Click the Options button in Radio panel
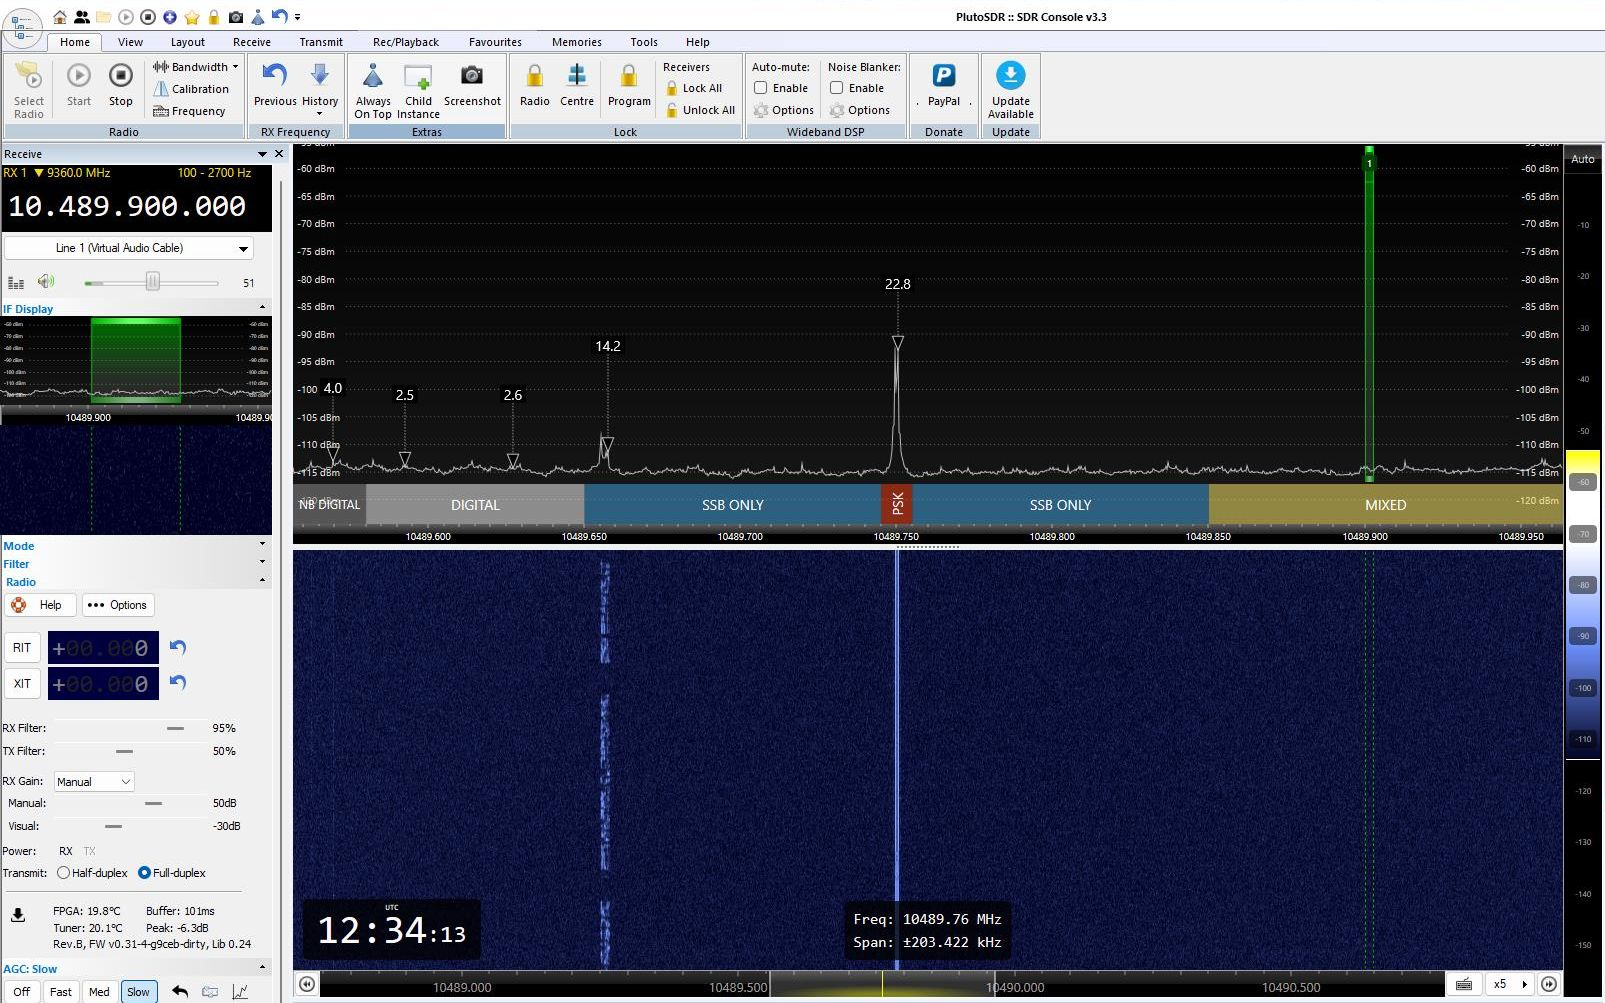The width and height of the screenshot is (1605, 1003). [118, 605]
